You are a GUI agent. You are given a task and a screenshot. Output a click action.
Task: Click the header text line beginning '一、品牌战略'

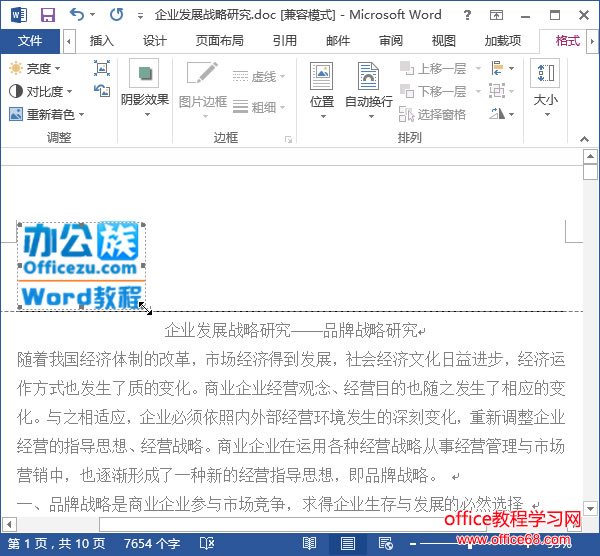[270, 504]
